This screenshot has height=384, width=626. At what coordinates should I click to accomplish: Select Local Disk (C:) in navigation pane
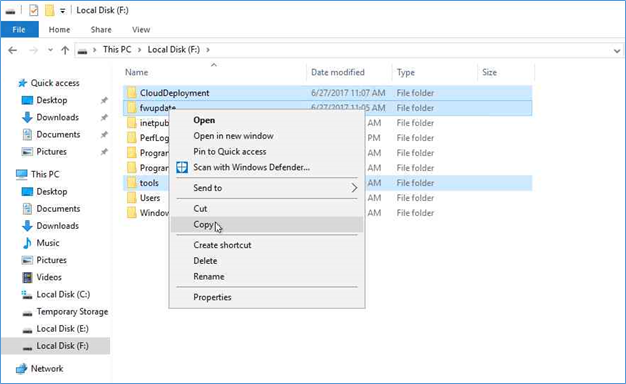(63, 295)
